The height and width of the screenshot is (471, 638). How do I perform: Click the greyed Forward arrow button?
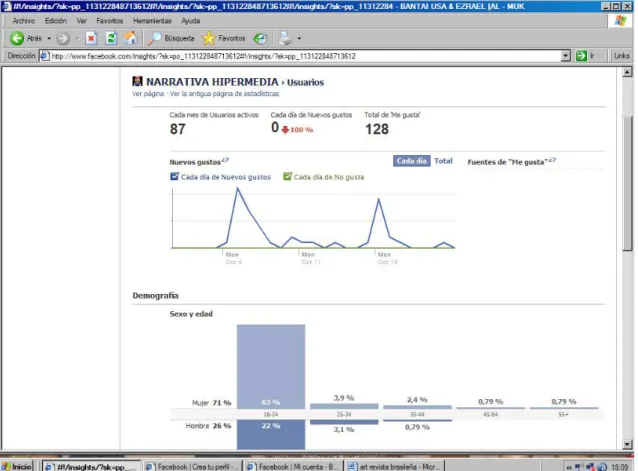pos(63,39)
